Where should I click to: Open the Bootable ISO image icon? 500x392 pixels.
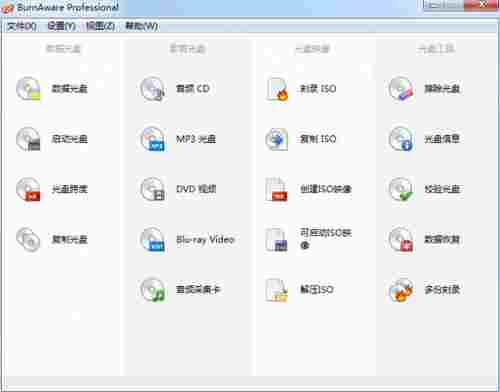277,239
